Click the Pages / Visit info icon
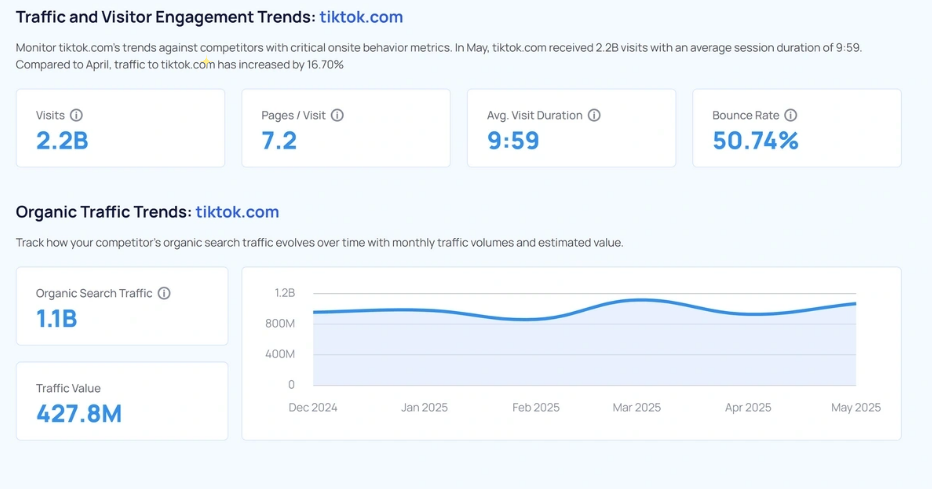This screenshot has width=932, height=489. [x=337, y=115]
